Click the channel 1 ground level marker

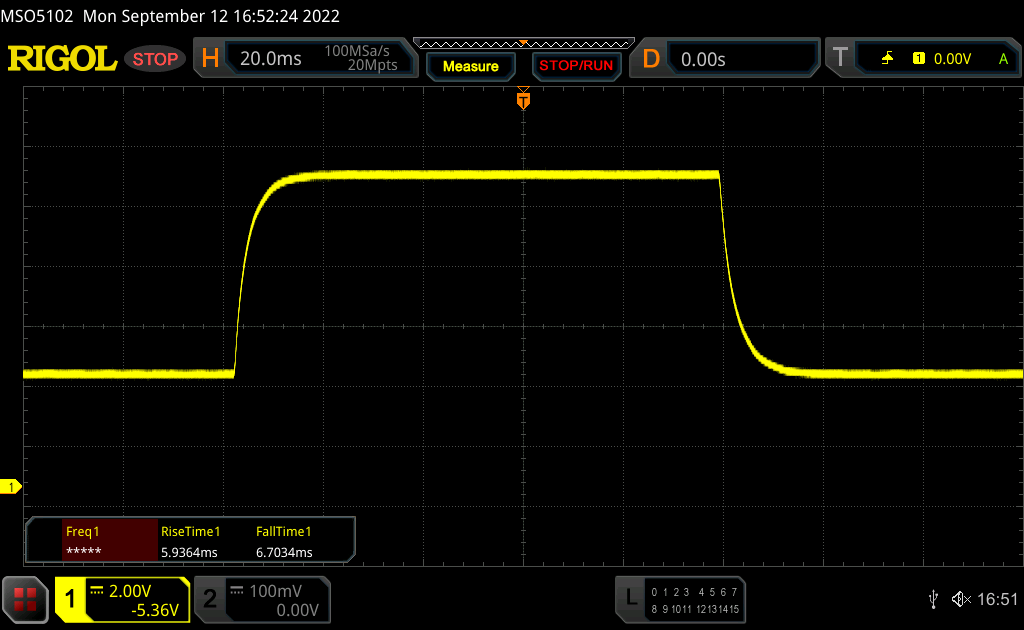pyautogui.click(x=10, y=487)
